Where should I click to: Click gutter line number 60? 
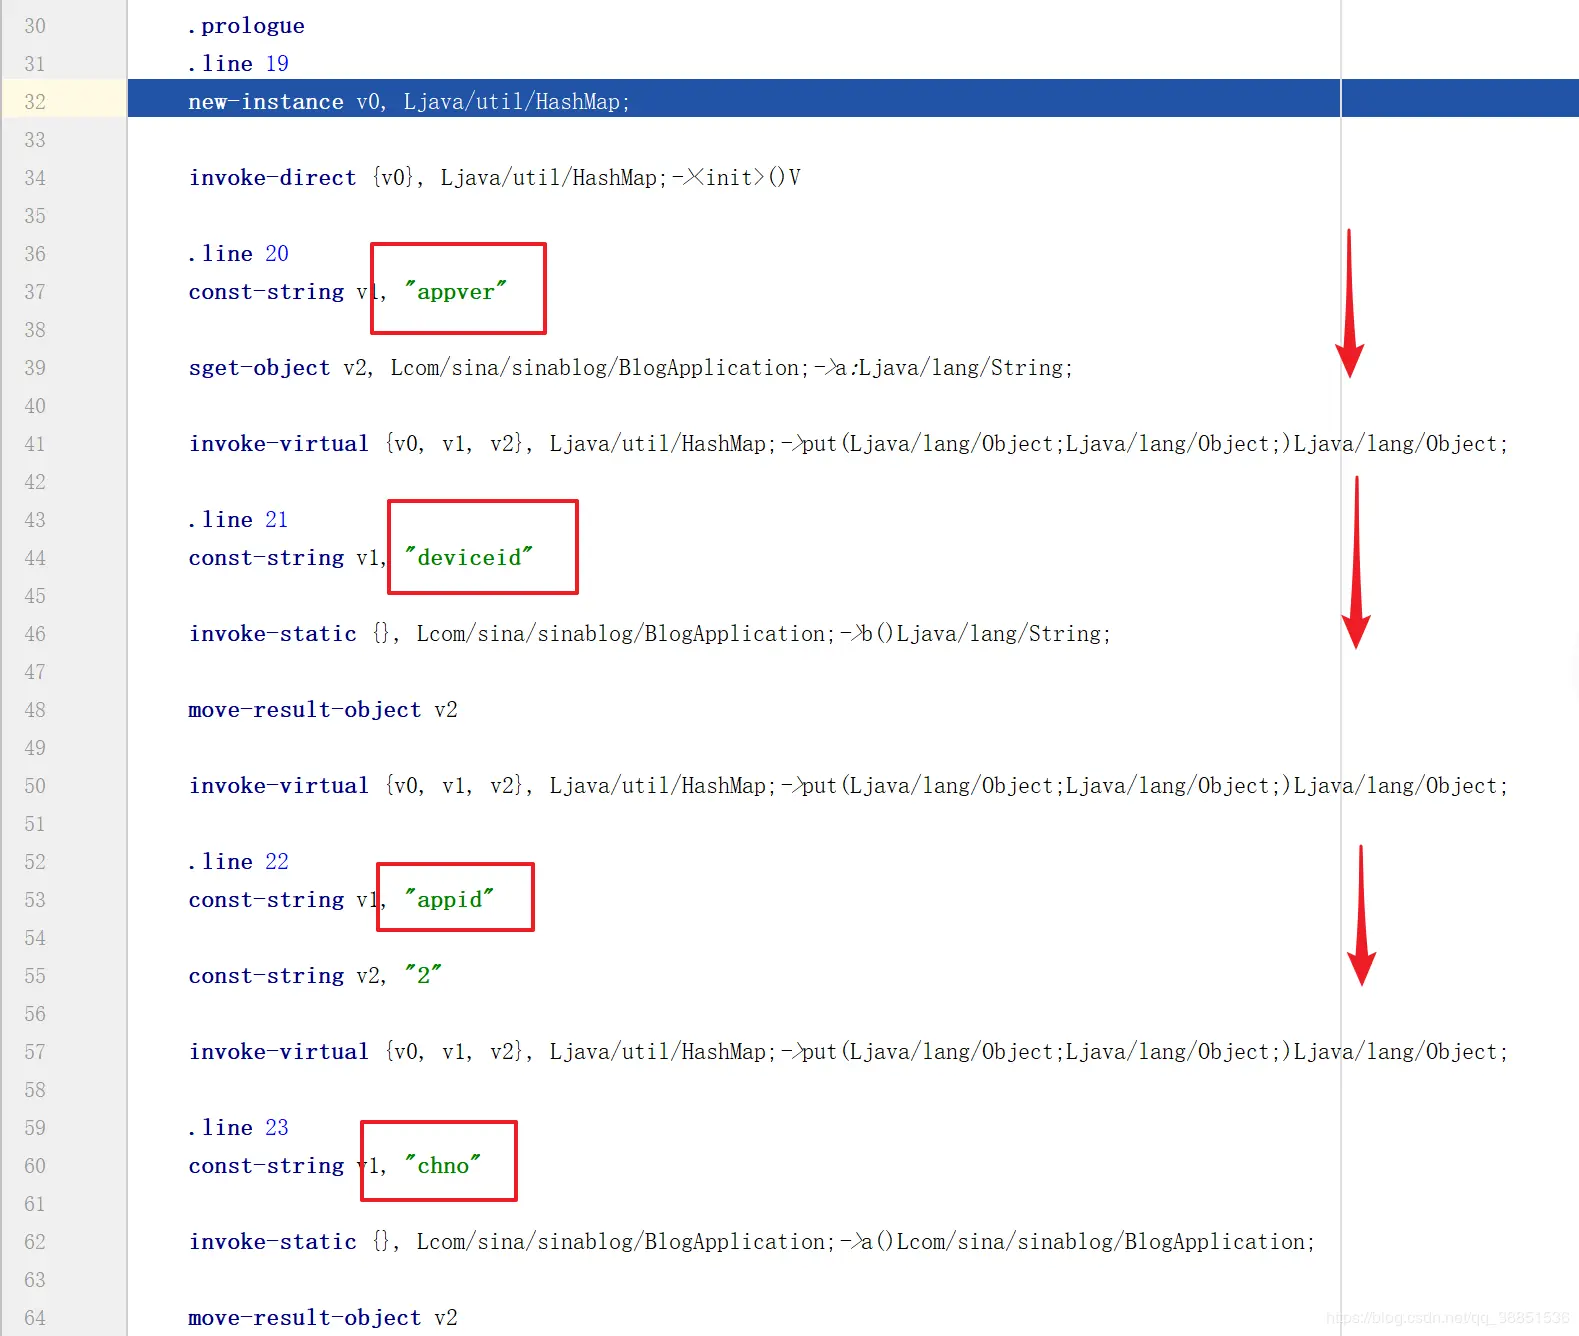35,1165
